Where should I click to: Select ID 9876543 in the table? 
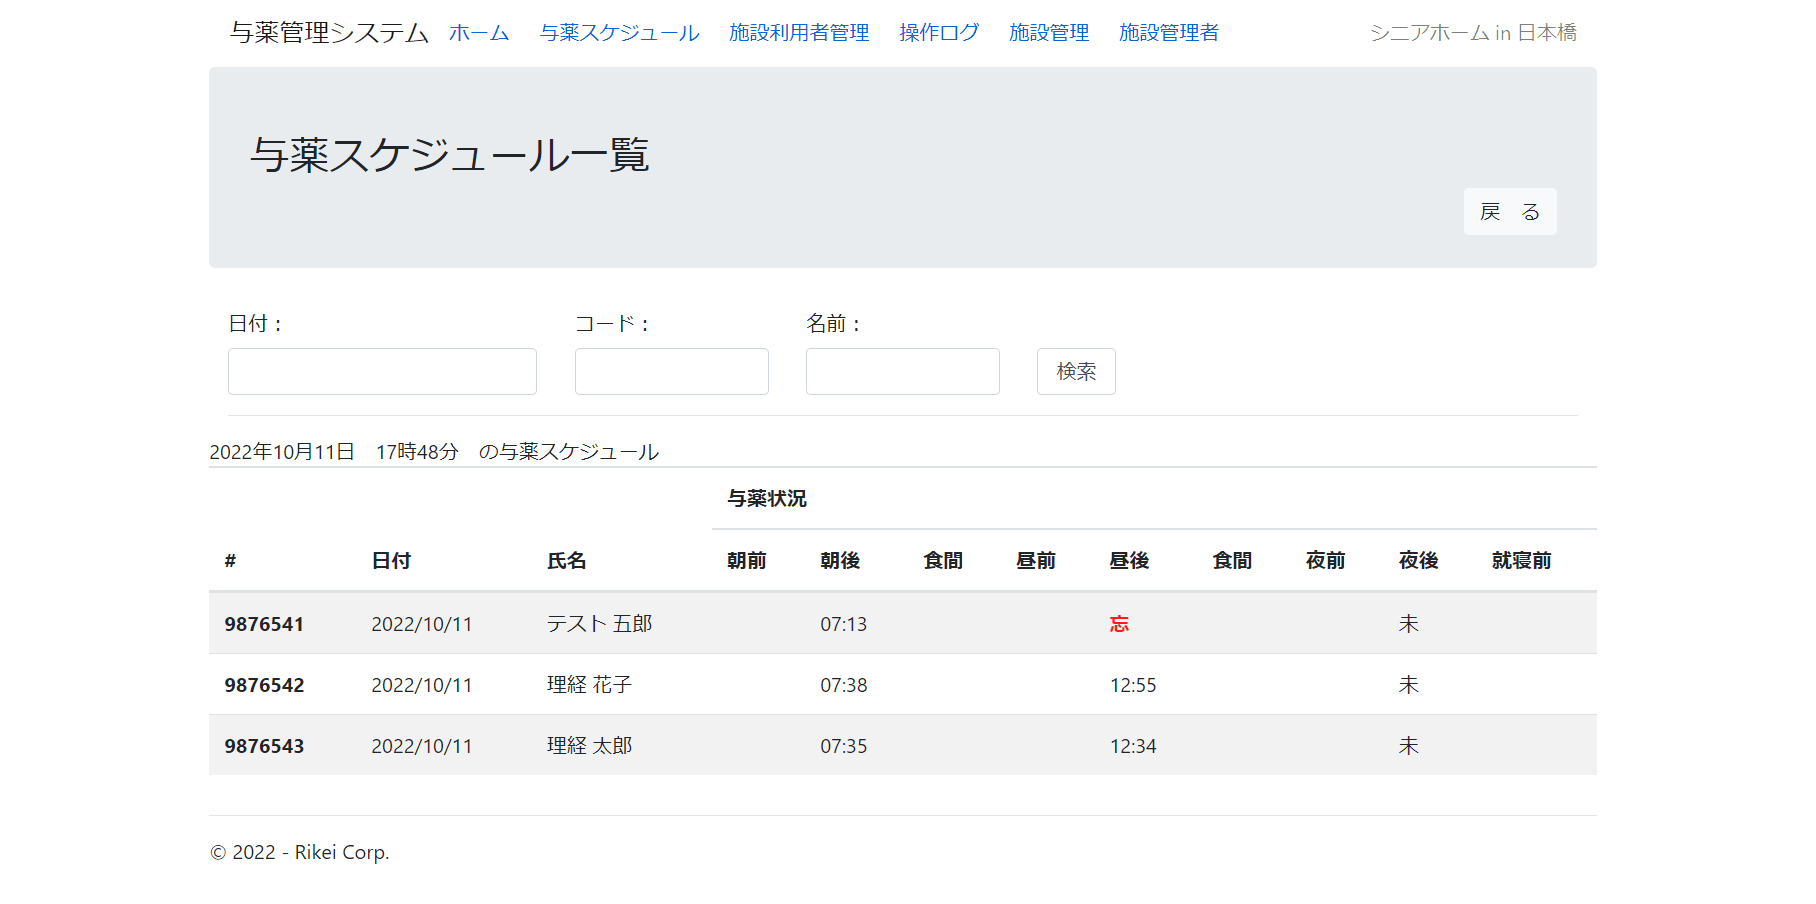tap(264, 746)
